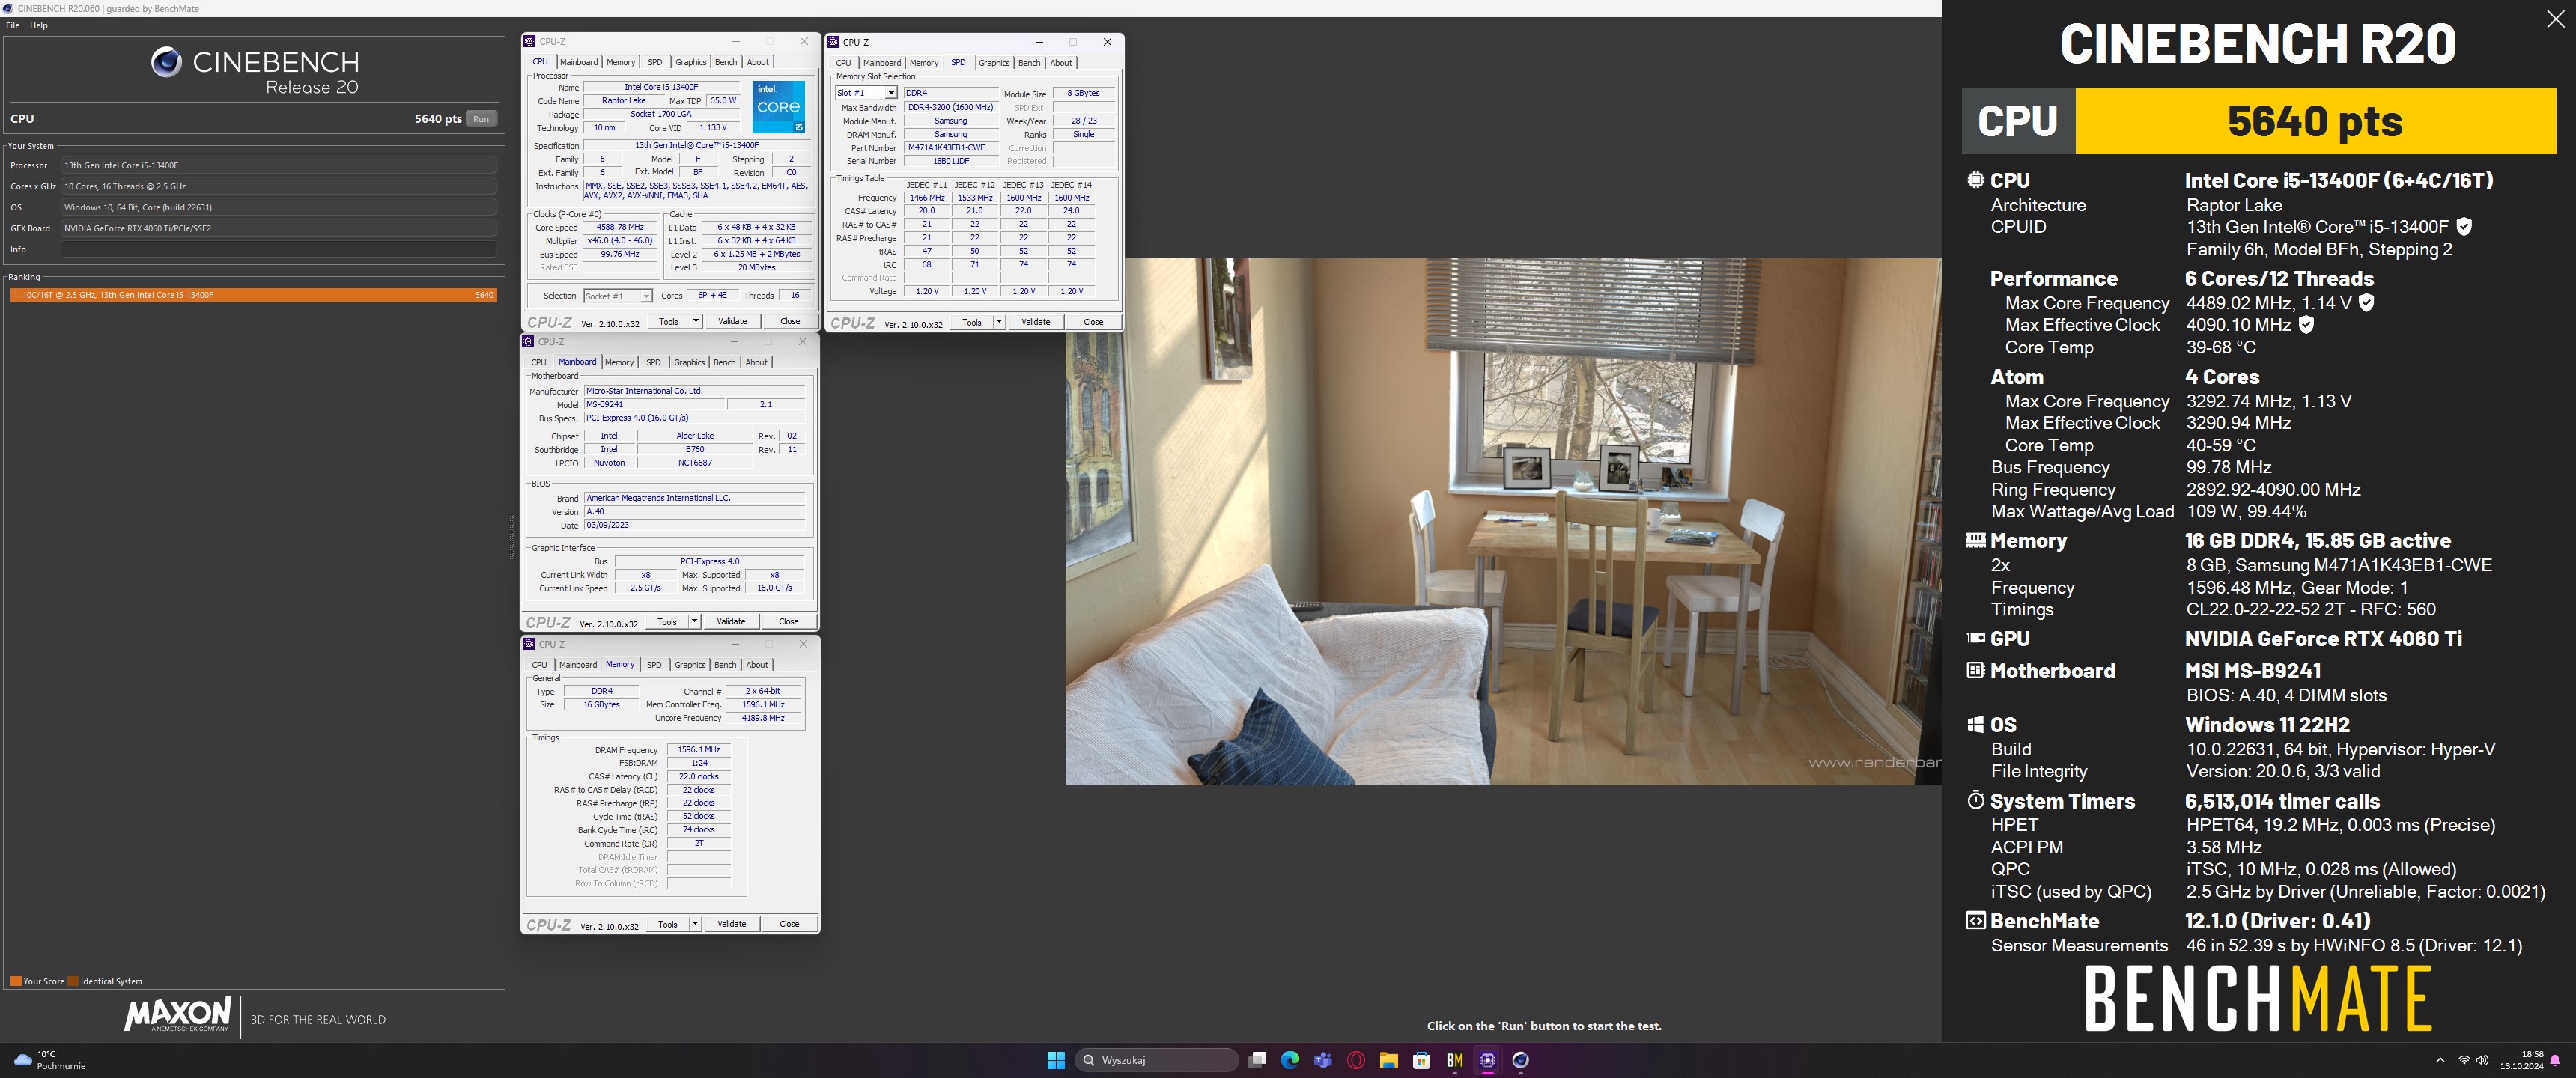Viewport: 2576px width, 1078px height.
Task: Click Tools button in SPD CPU-Z window
Action: (971, 322)
